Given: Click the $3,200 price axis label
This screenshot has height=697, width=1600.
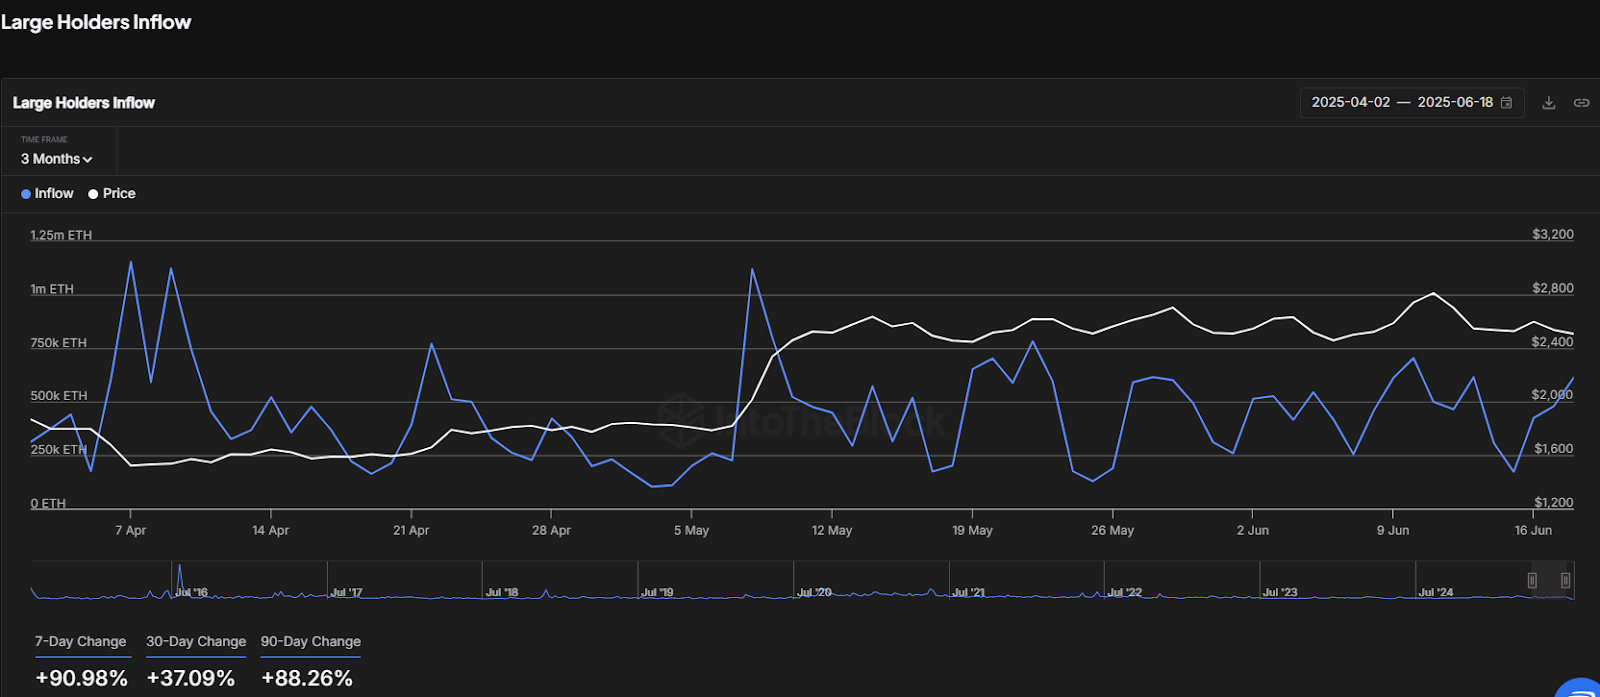Looking at the screenshot, I should (1553, 234).
